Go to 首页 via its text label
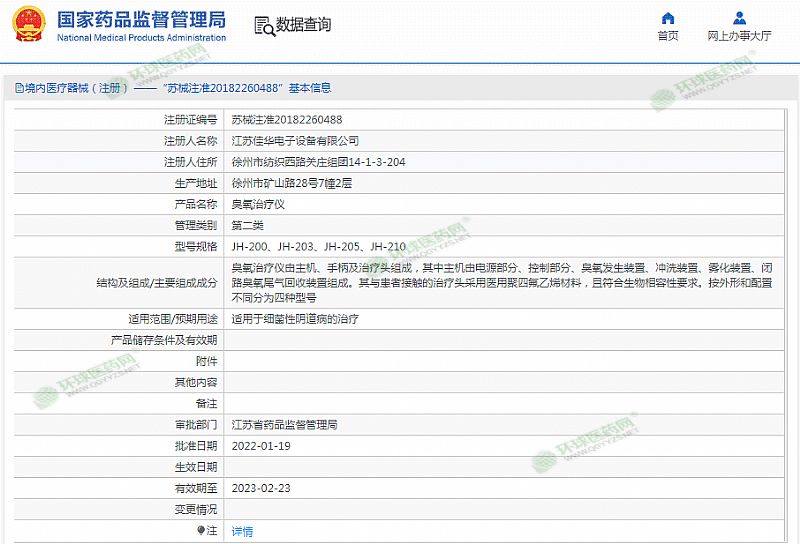Screen dimensions: 800x544 point(668,36)
